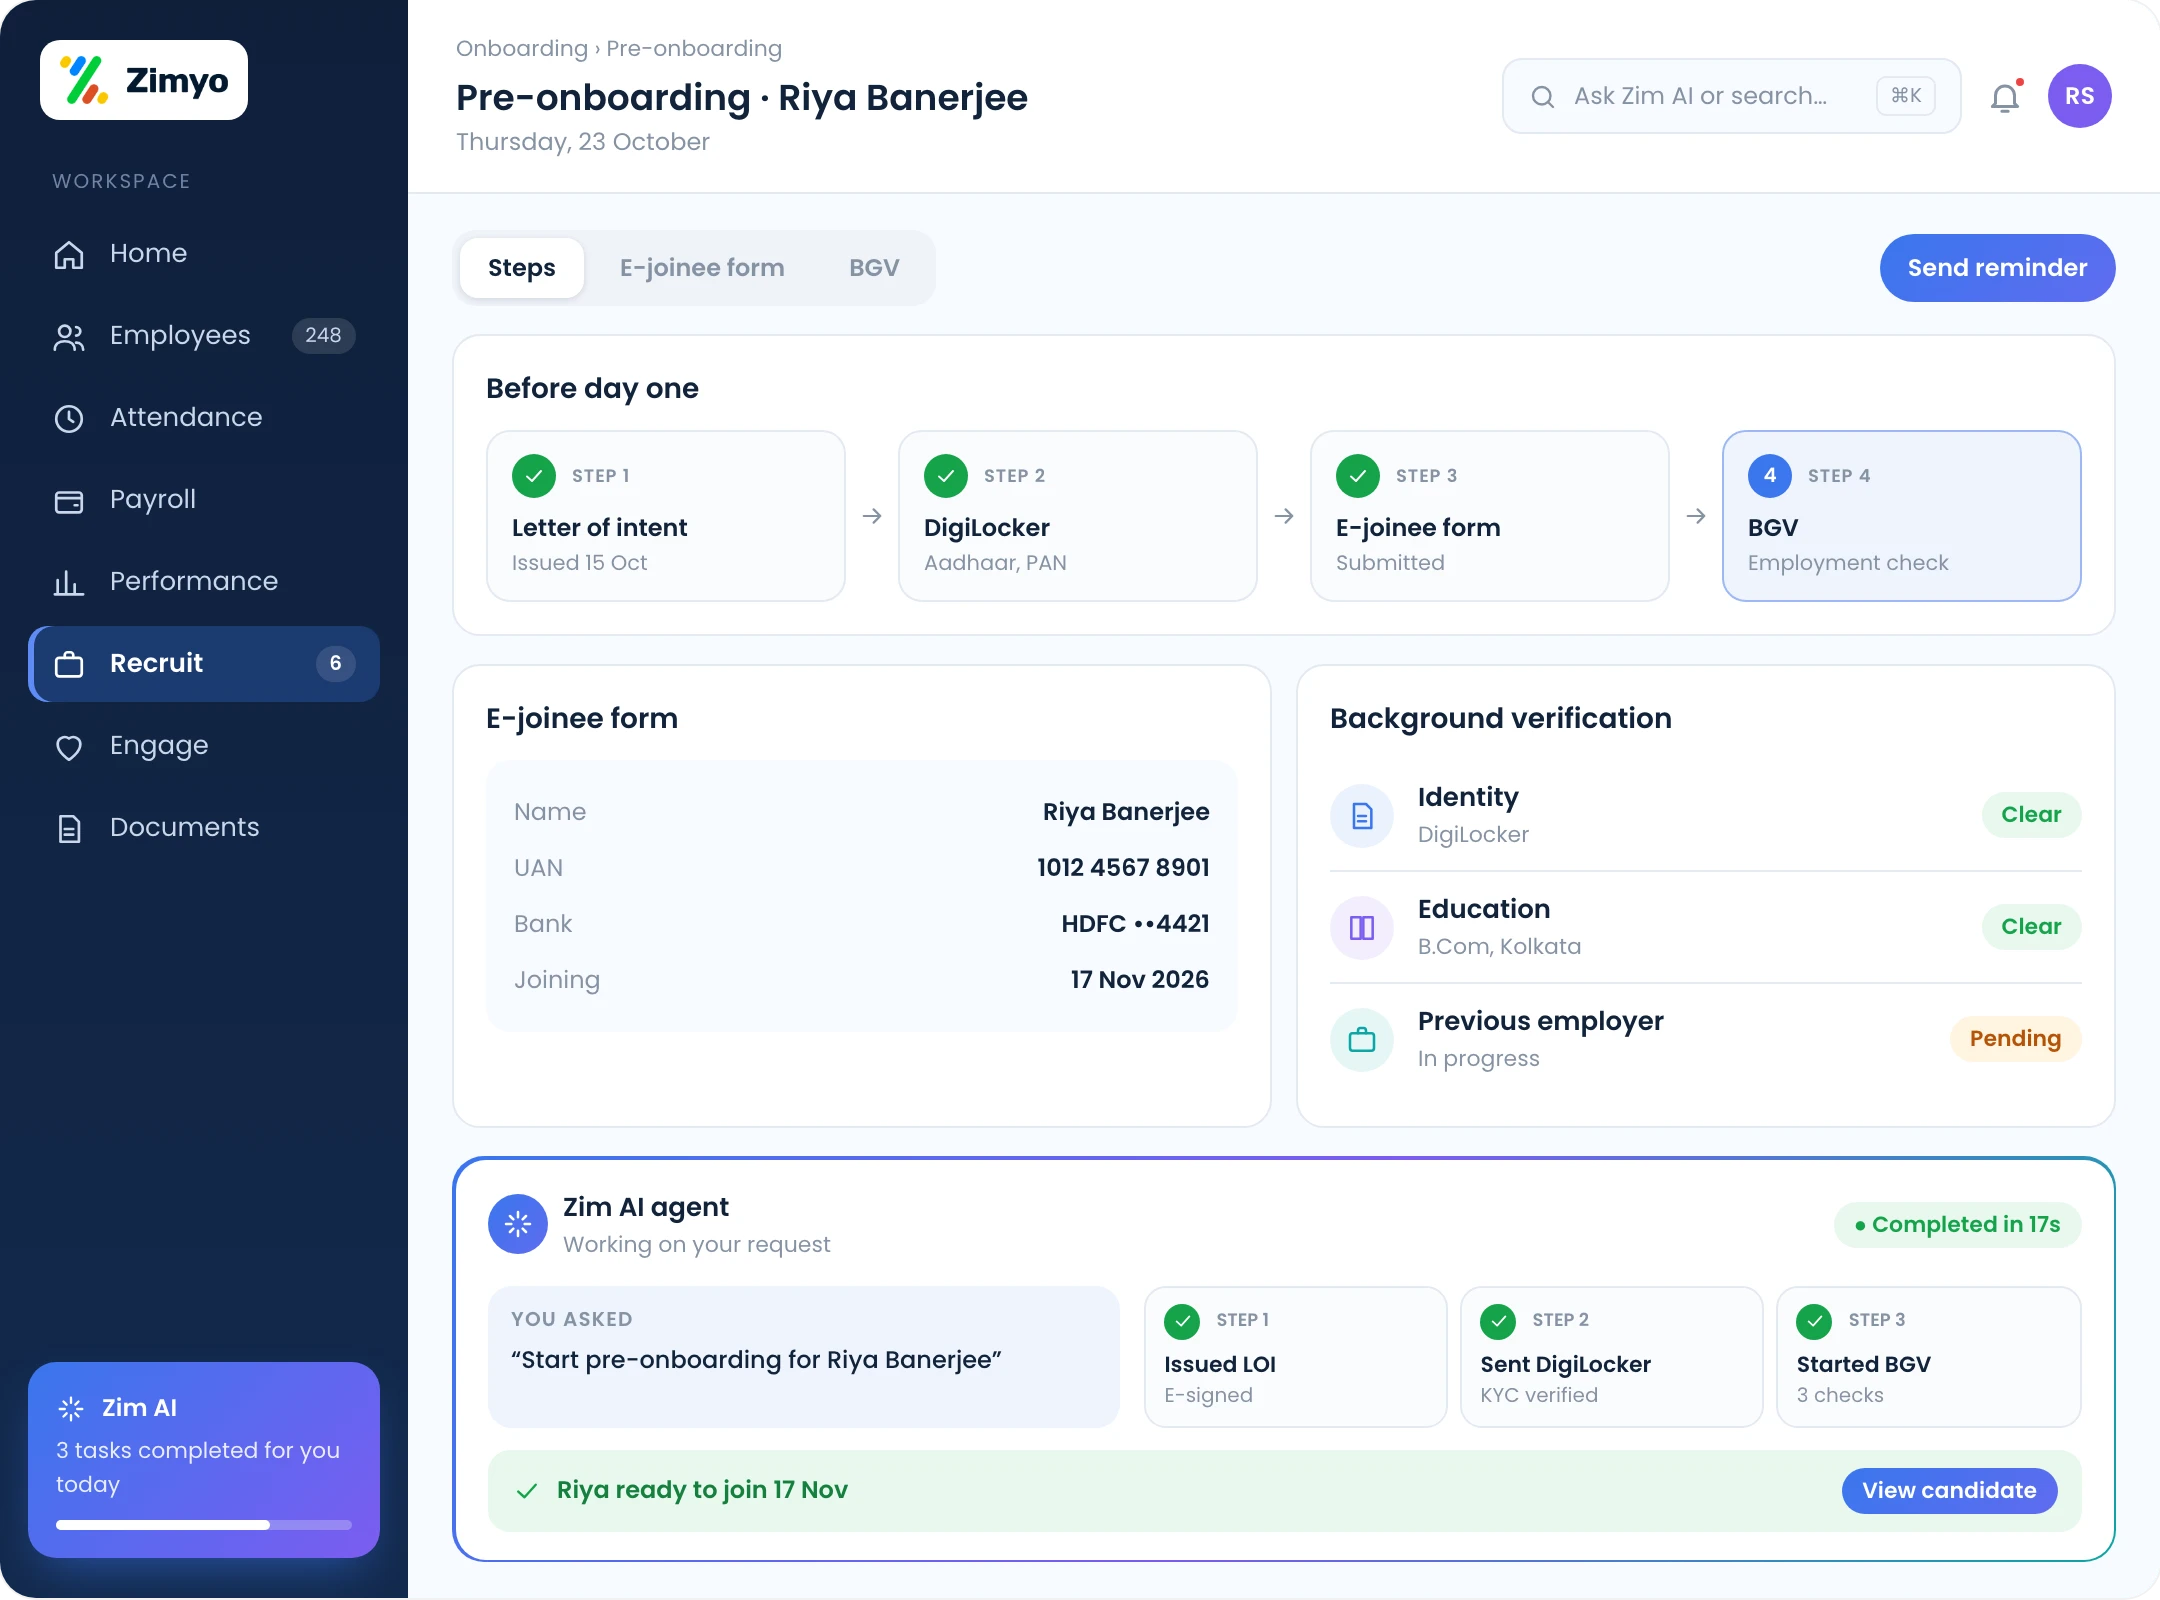Click the Onboarding breadcrumb

click(x=522, y=49)
